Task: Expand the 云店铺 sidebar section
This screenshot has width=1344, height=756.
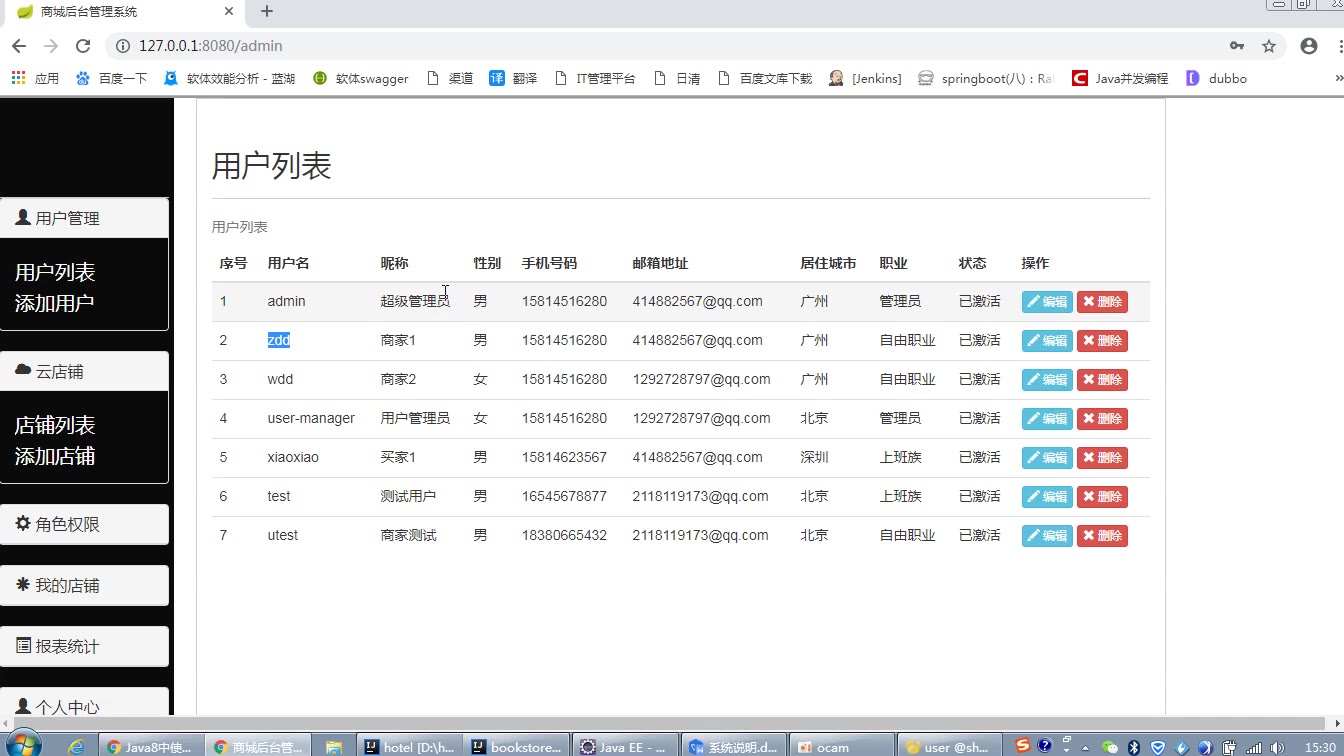Action: tap(84, 371)
